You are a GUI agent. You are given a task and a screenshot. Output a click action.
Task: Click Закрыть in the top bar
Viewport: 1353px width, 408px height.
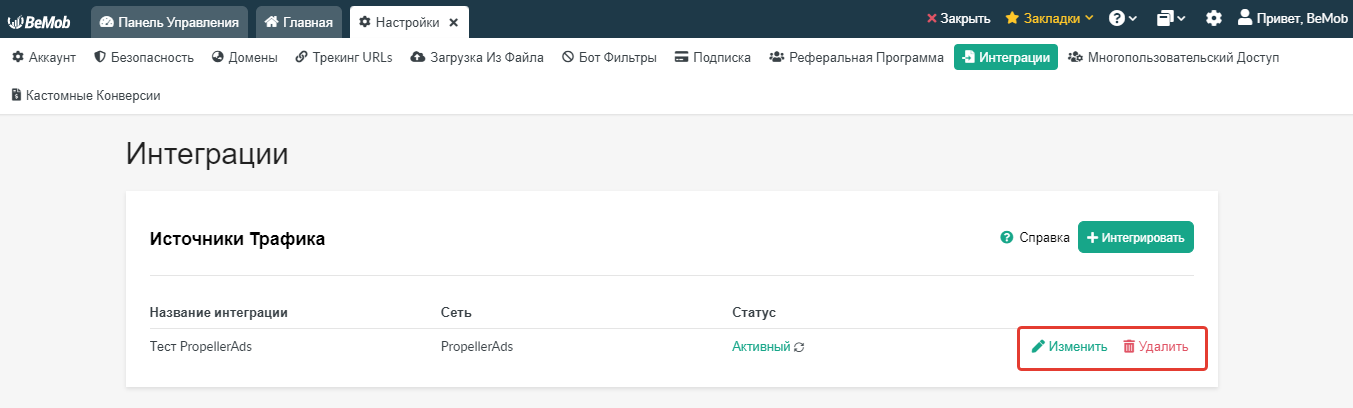pos(958,18)
